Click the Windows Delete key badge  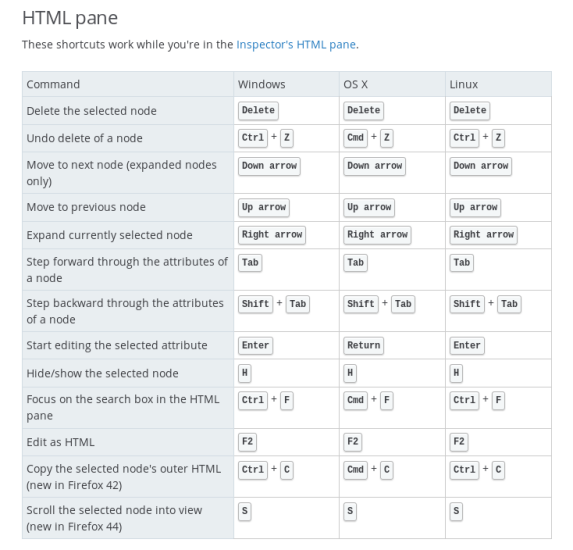point(258,111)
